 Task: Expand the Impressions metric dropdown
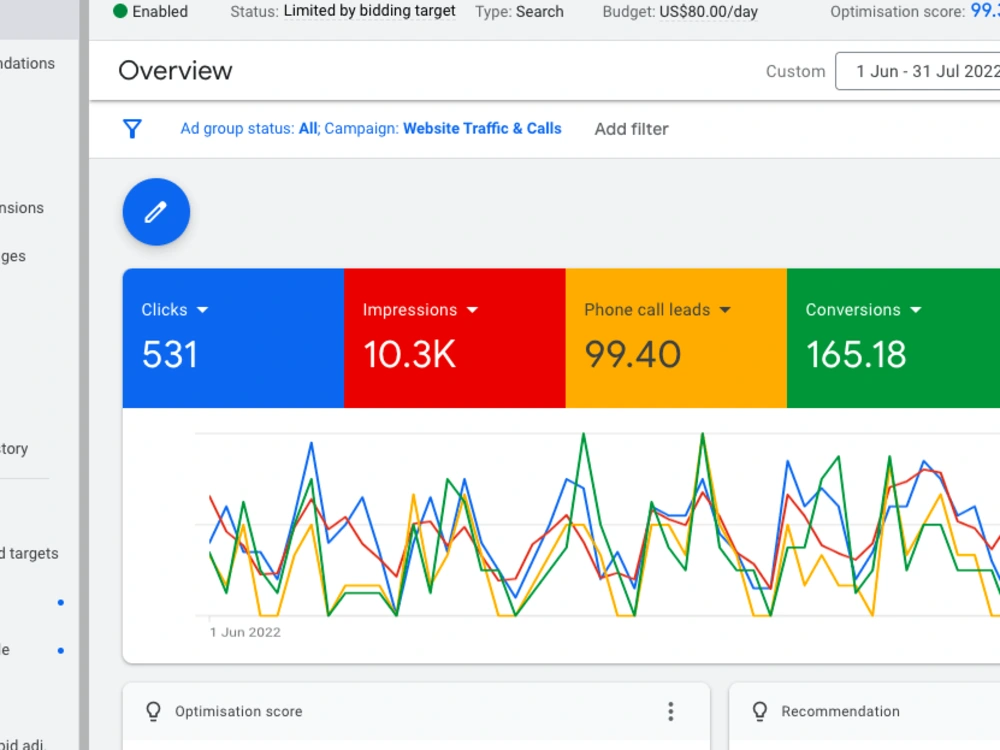coord(473,310)
